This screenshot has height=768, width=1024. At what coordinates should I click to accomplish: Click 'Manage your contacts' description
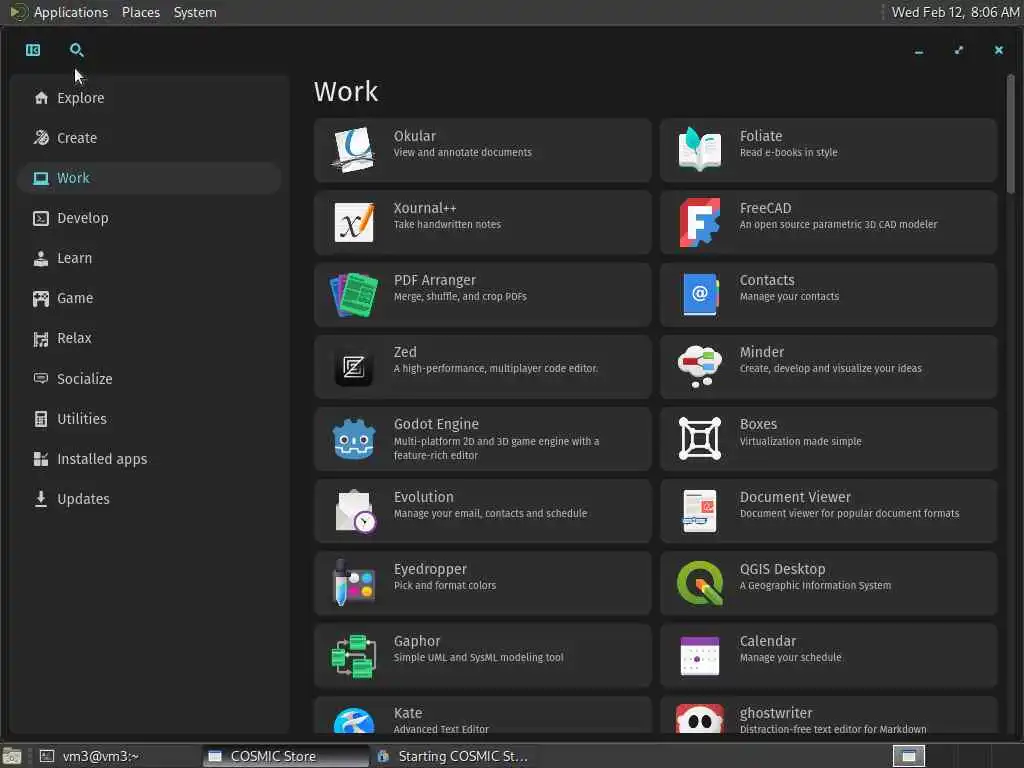[789, 296]
